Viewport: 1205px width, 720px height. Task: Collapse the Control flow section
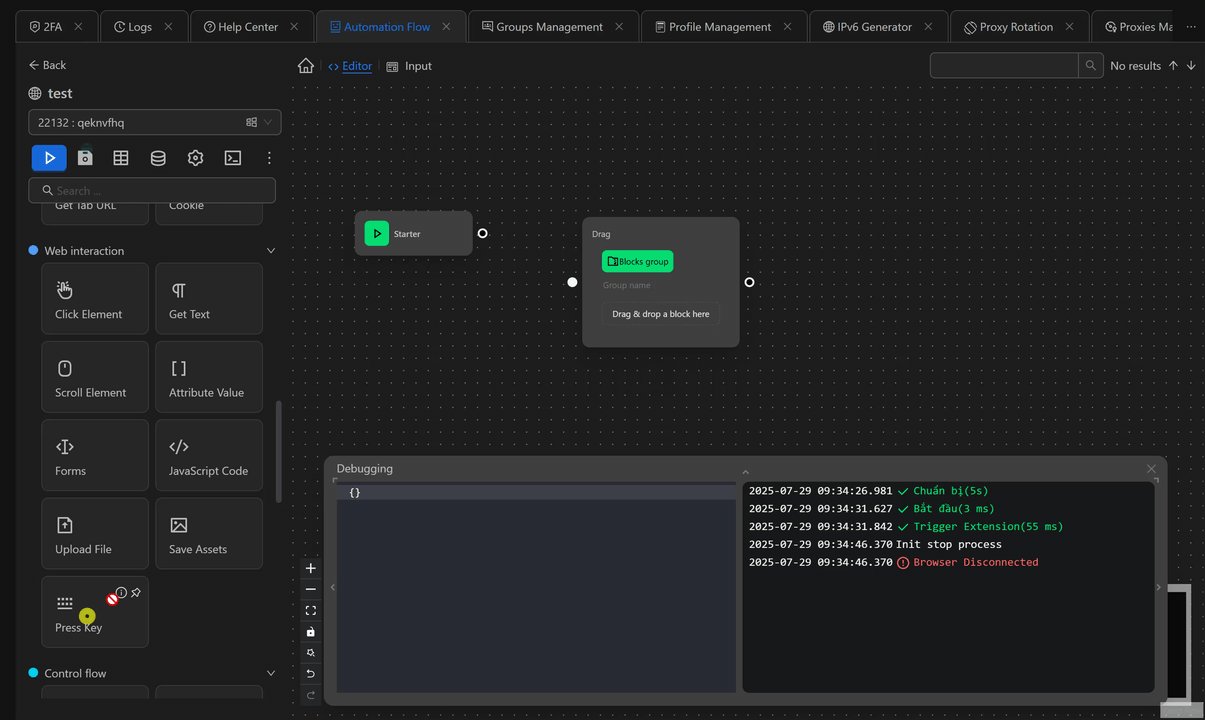click(x=270, y=674)
